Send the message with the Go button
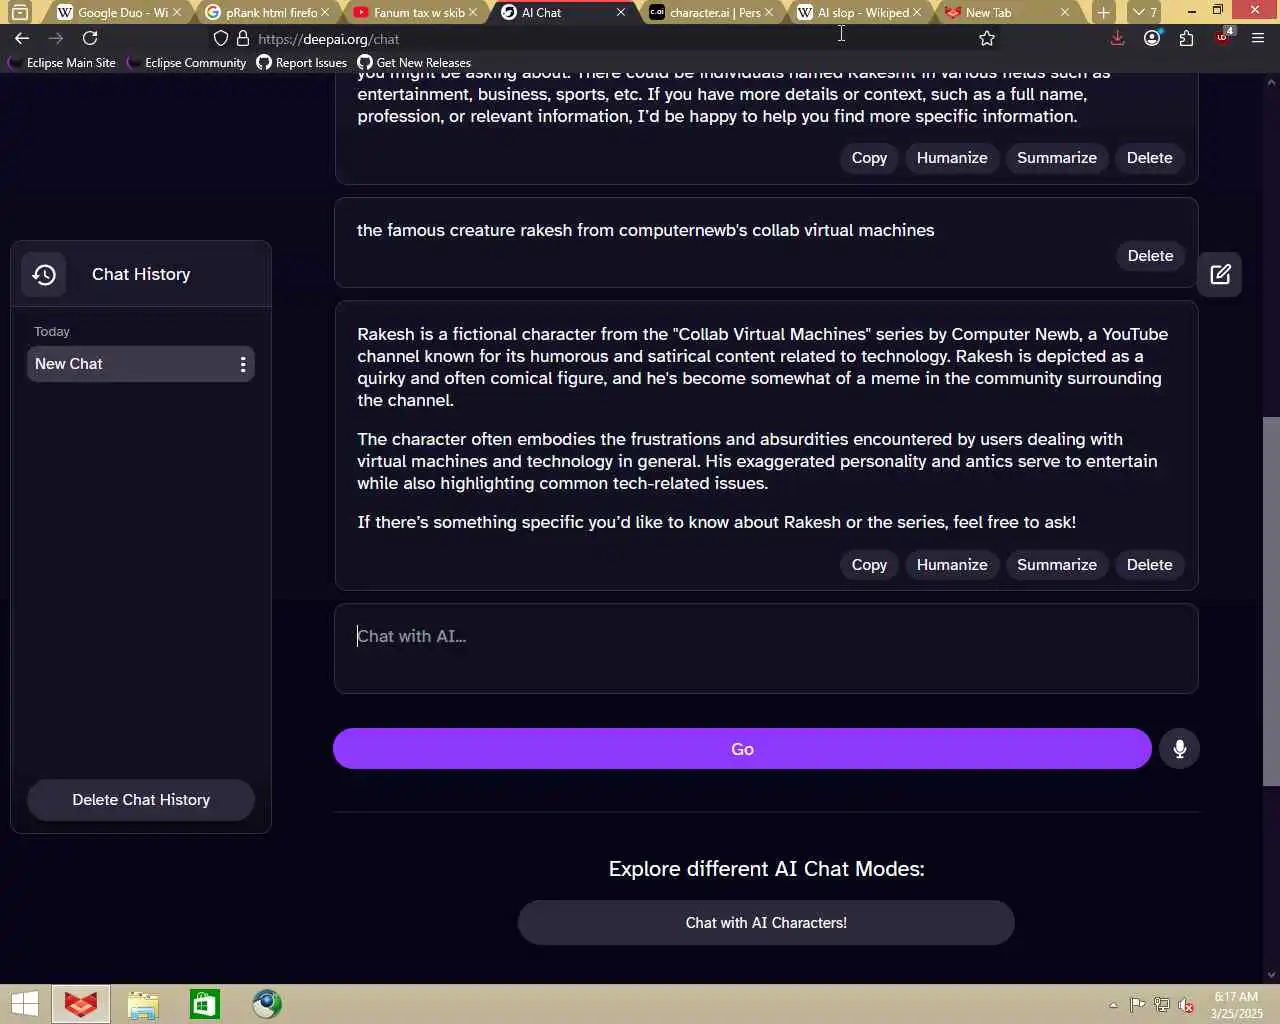This screenshot has width=1280, height=1024. coord(742,749)
